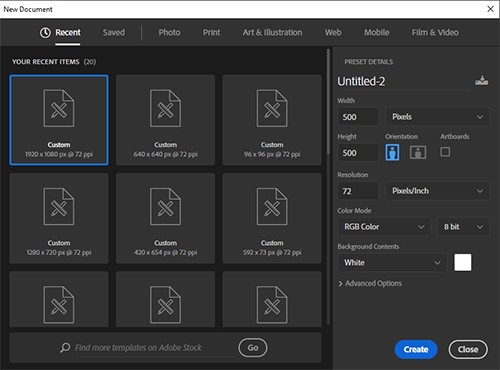This screenshot has width=500, height=370.
Task: Close the New Document dialog with X
Action: pyautogui.click(x=490, y=9)
